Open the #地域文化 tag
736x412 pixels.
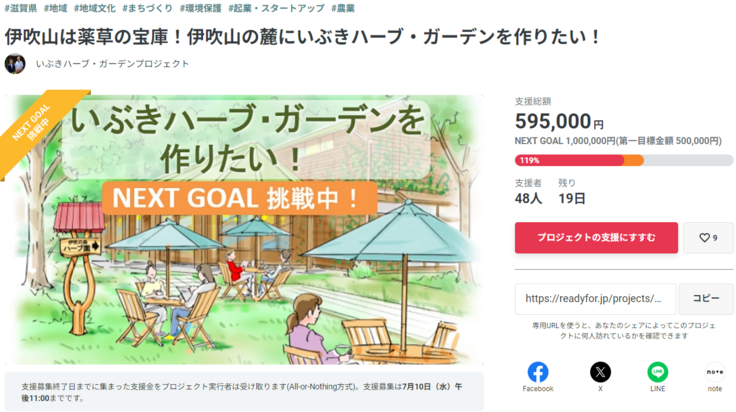[96, 8]
